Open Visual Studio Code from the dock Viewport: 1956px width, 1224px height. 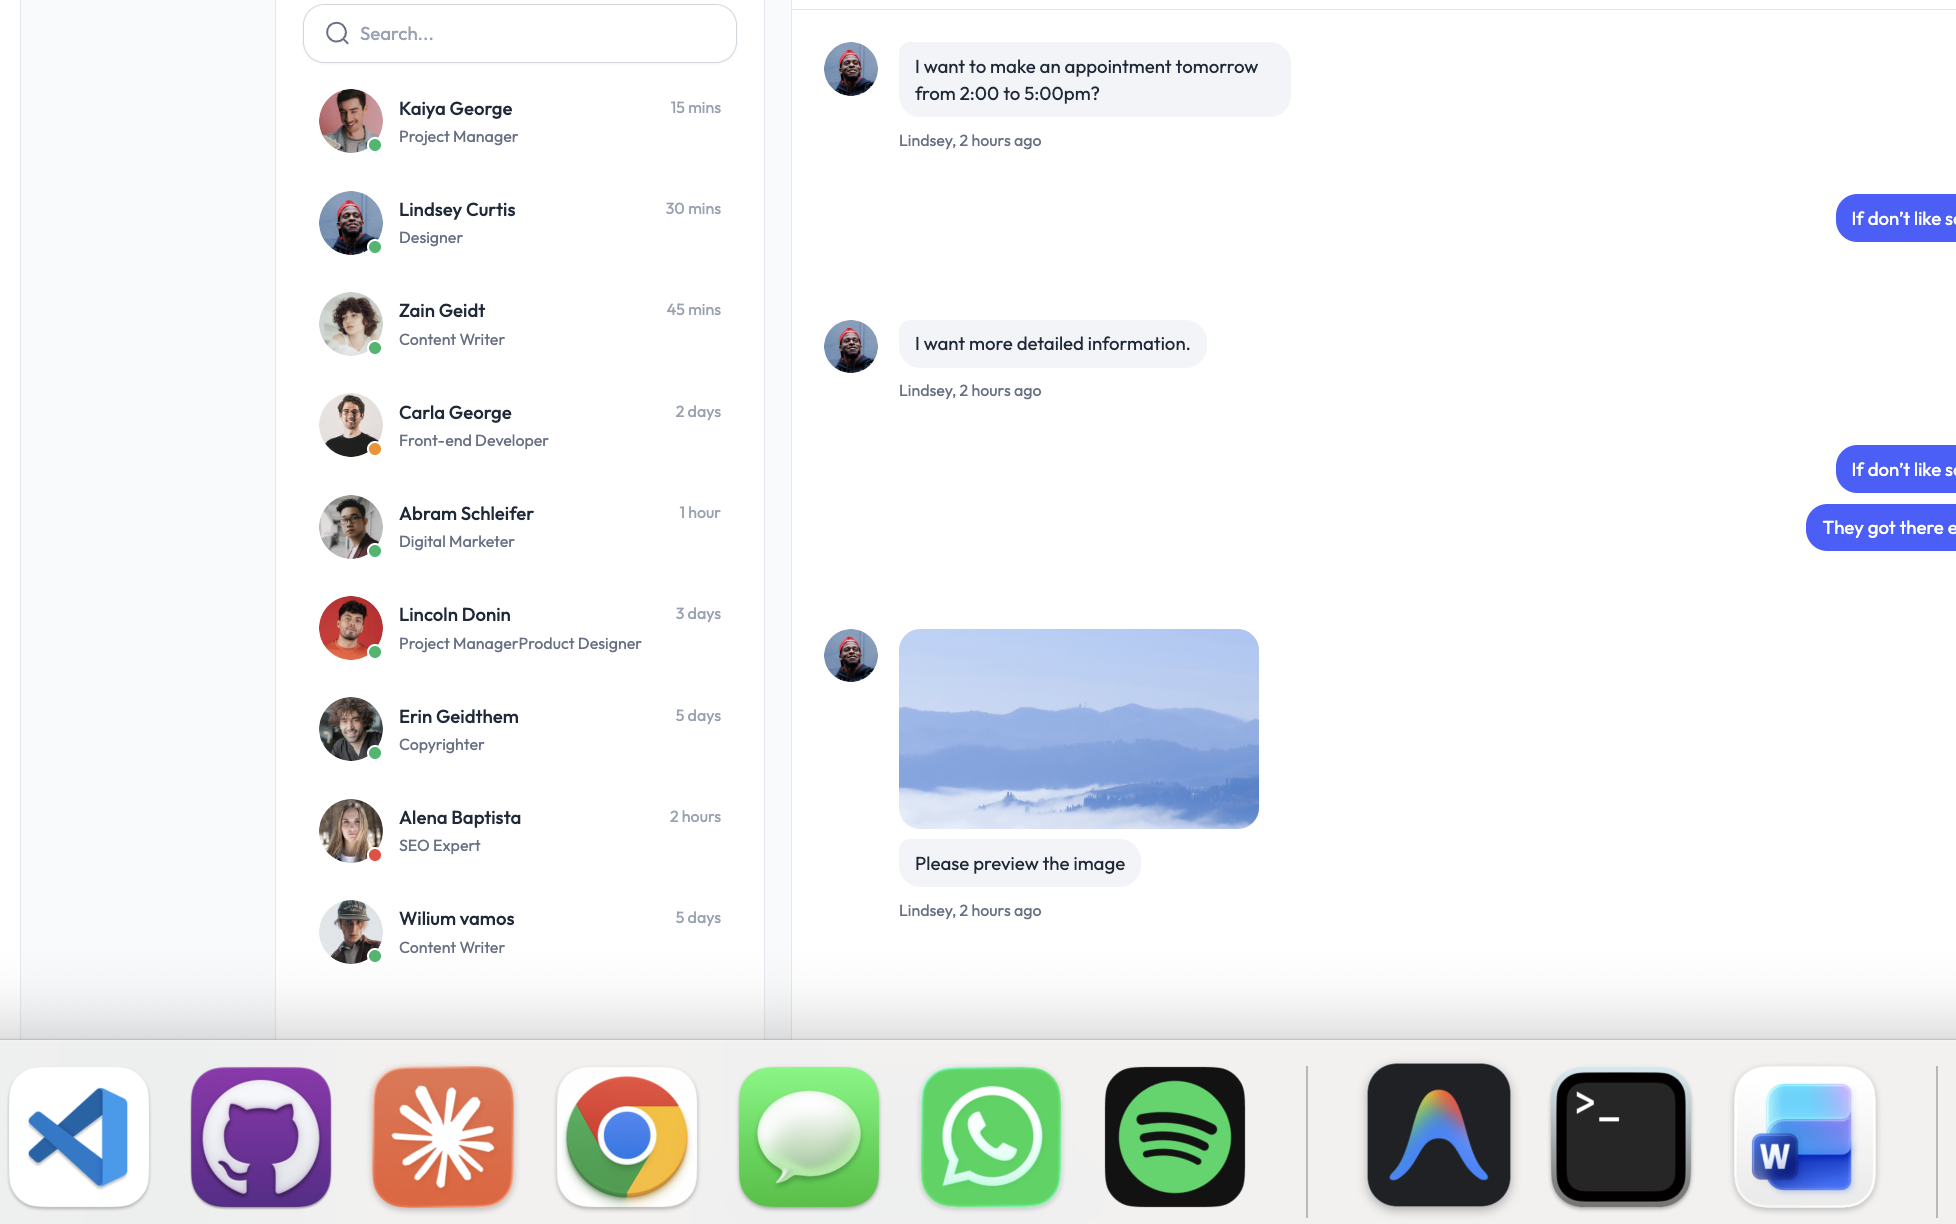80,1137
